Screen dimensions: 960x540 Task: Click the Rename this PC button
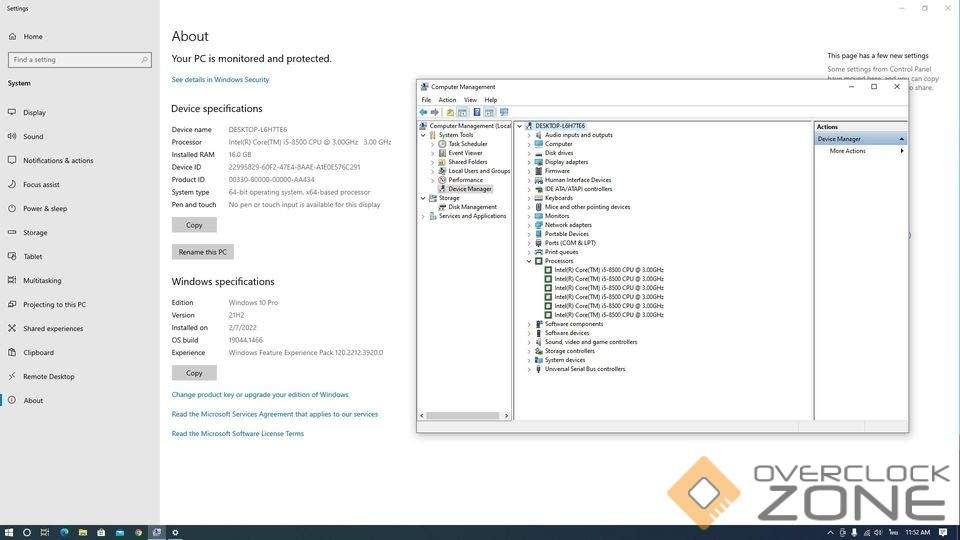(203, 252)
